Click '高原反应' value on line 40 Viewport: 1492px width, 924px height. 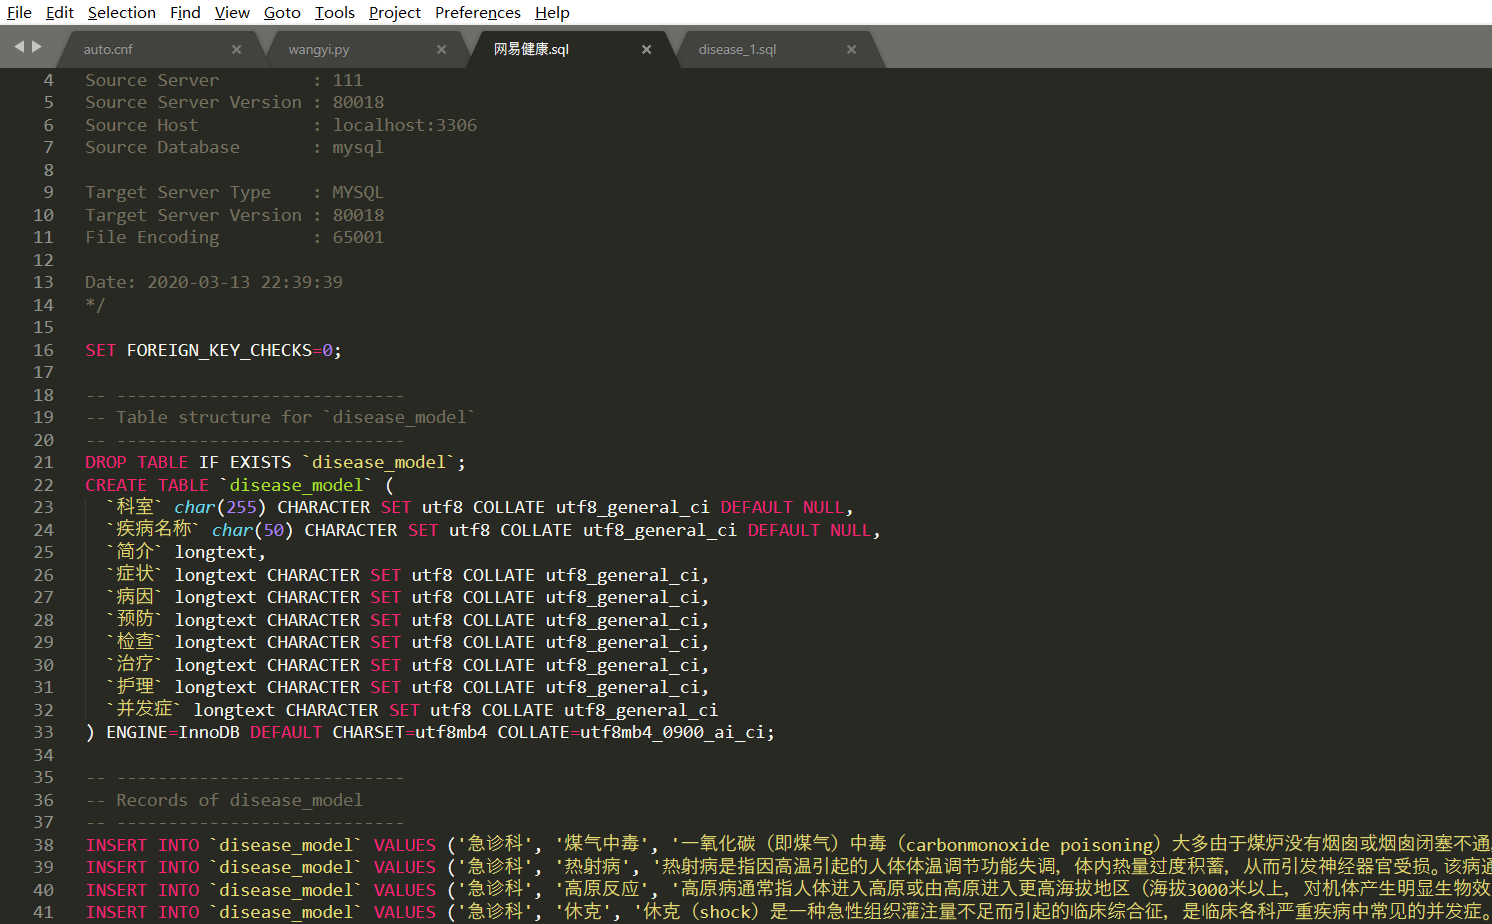[601, 890]
